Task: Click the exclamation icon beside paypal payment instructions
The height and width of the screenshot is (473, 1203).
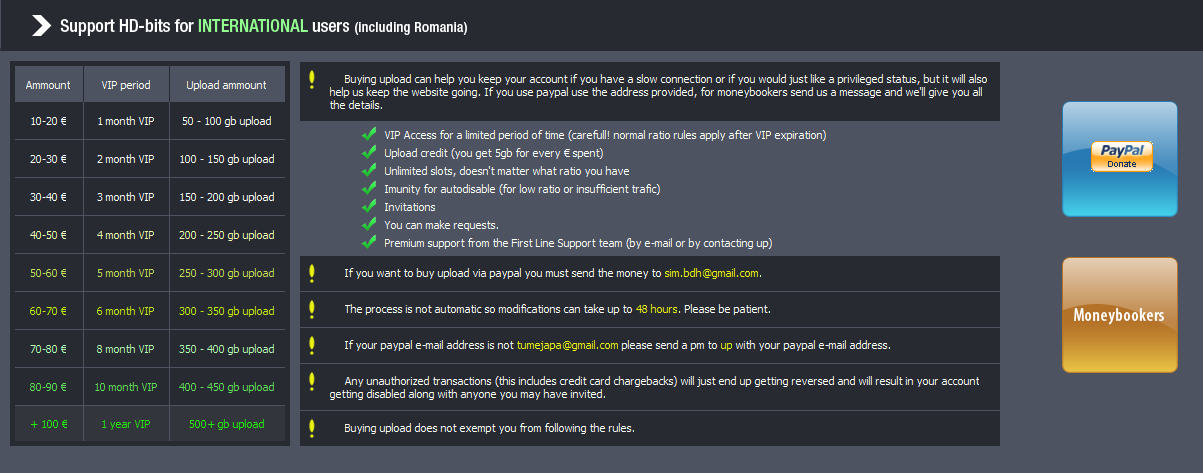Action: tap(312, 273)
